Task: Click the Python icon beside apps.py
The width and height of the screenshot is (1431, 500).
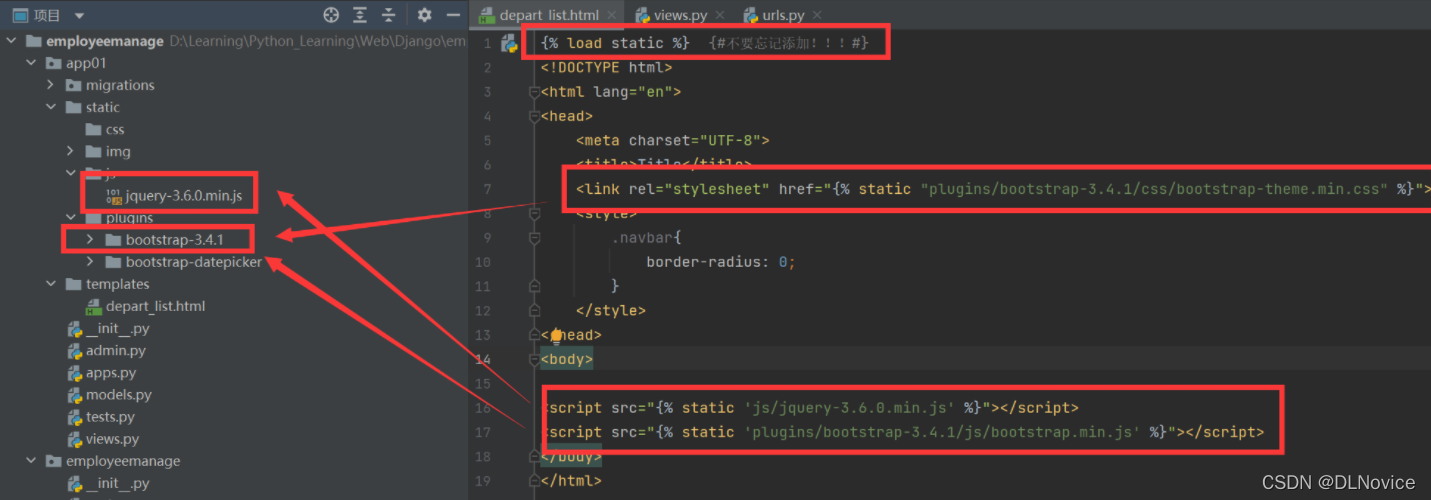Action: tap(74, 373)
